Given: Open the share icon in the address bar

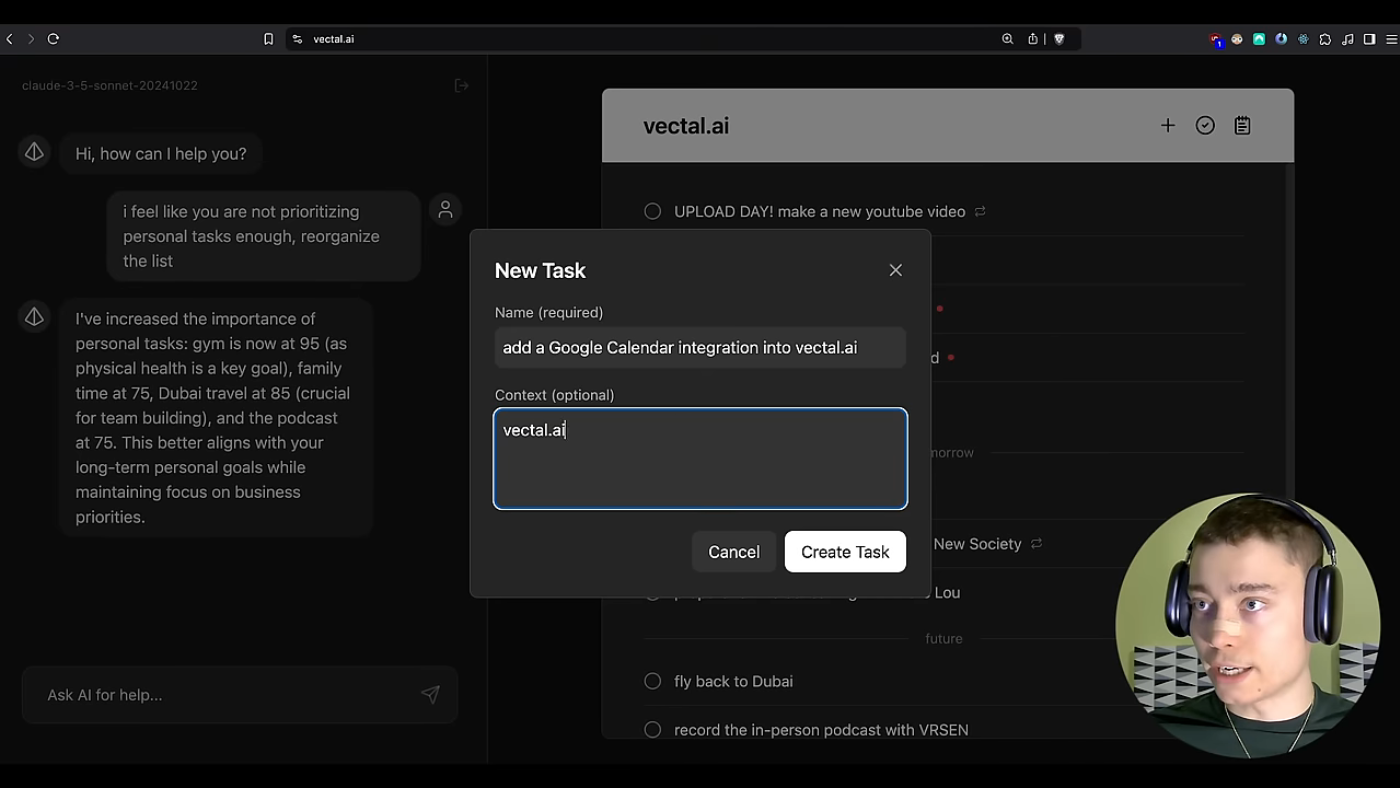Looking at the screenshot, I should click(x=1033, y=39).
